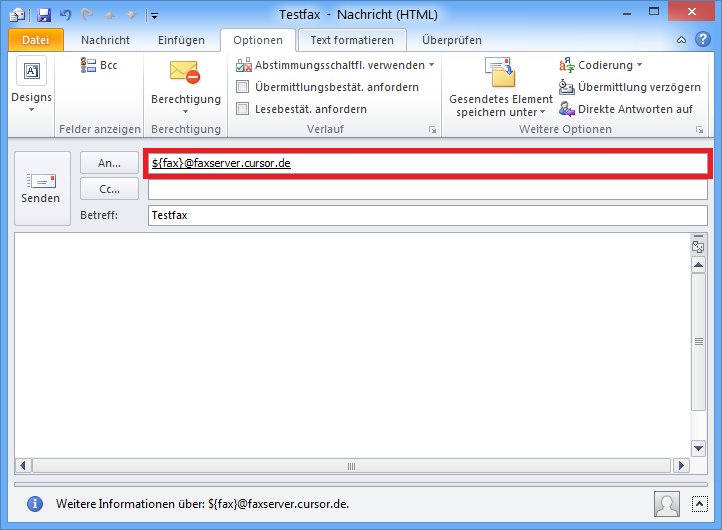722x530 pixels.
Task: Expand the Berechtigung dropdown arrow
Action: (x=185, y=111)
